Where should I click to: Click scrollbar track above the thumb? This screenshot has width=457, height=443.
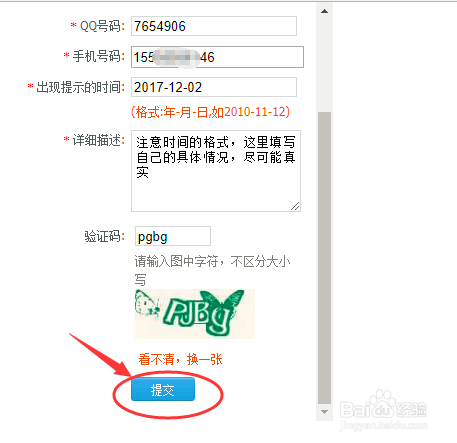[x=324, y=65]
